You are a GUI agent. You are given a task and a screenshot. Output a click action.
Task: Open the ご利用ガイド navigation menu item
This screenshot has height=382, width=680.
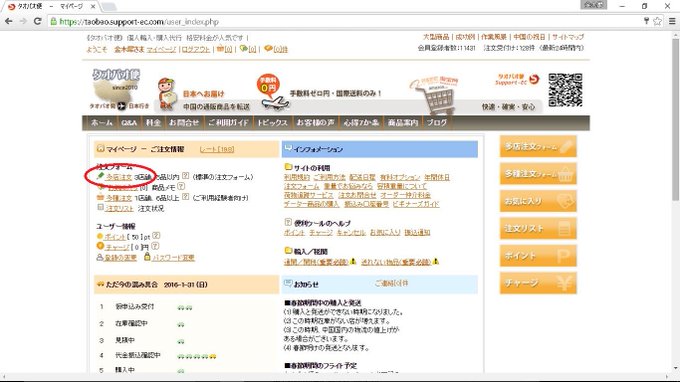228,123
